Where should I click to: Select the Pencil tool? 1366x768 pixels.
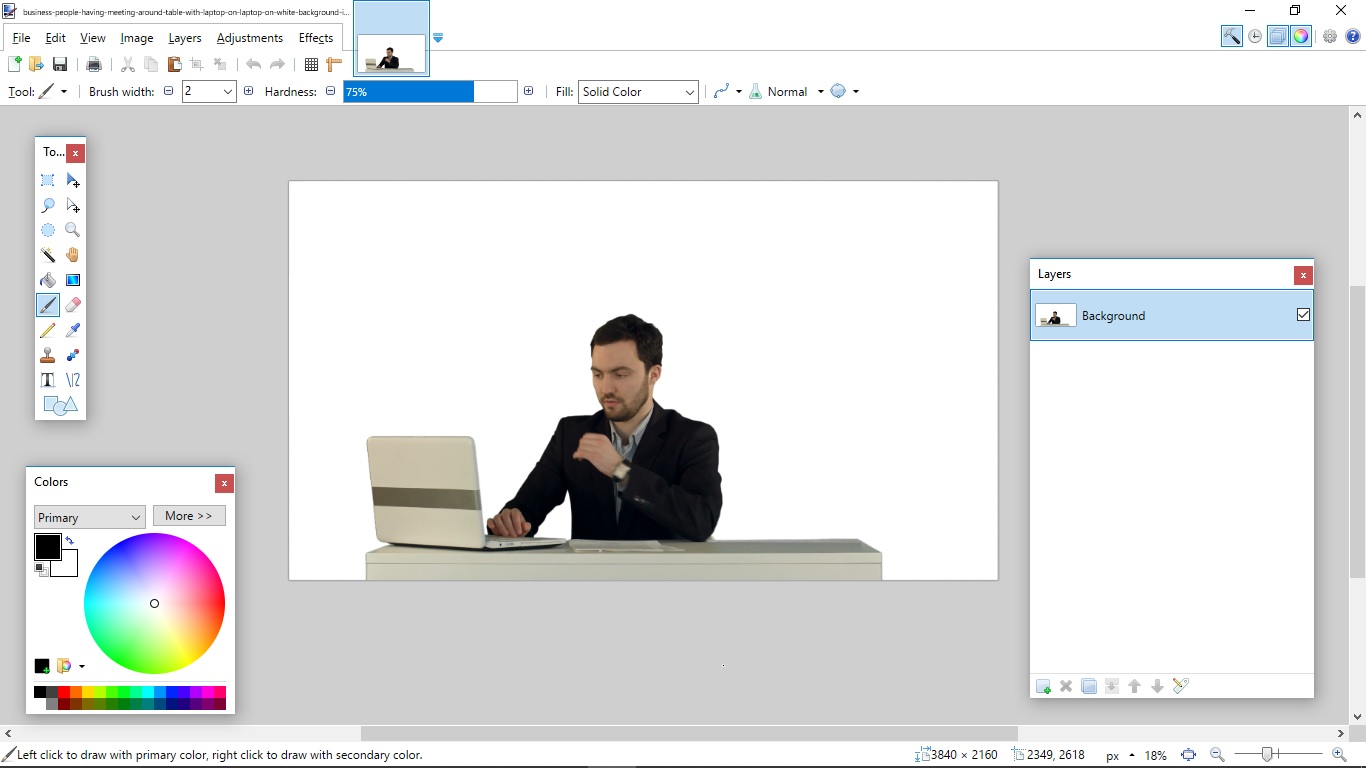pyautogui.click(x=47, y=330)
